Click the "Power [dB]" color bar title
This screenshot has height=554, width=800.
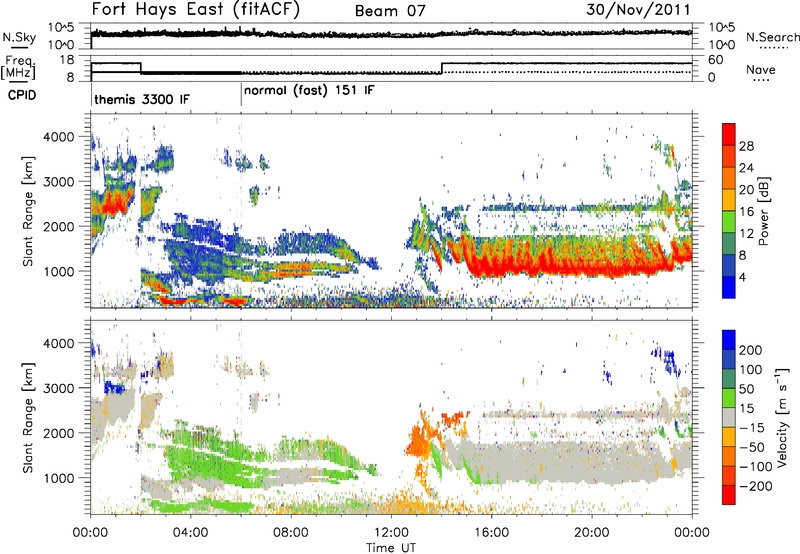pyautogui.click(x=763, y=211)
